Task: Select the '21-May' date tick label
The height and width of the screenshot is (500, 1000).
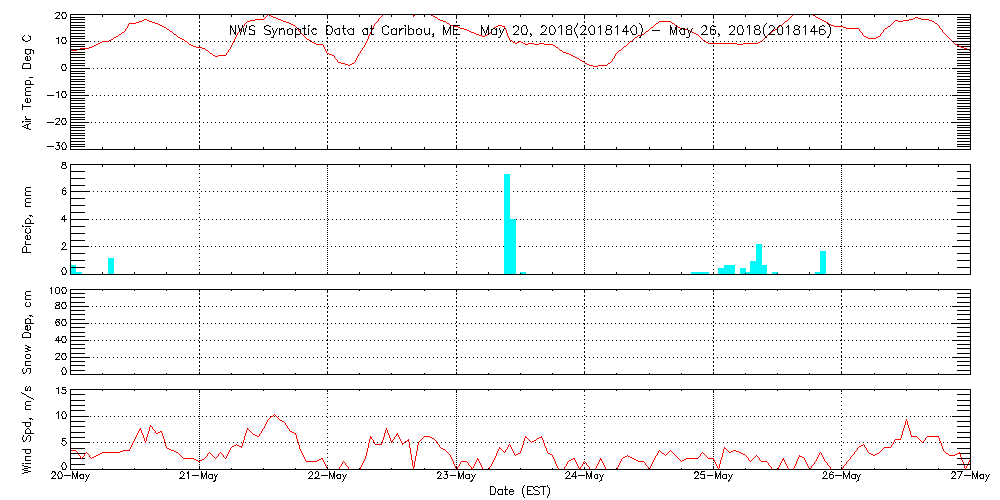Action: pyautogui.click(x=200, y=477)
